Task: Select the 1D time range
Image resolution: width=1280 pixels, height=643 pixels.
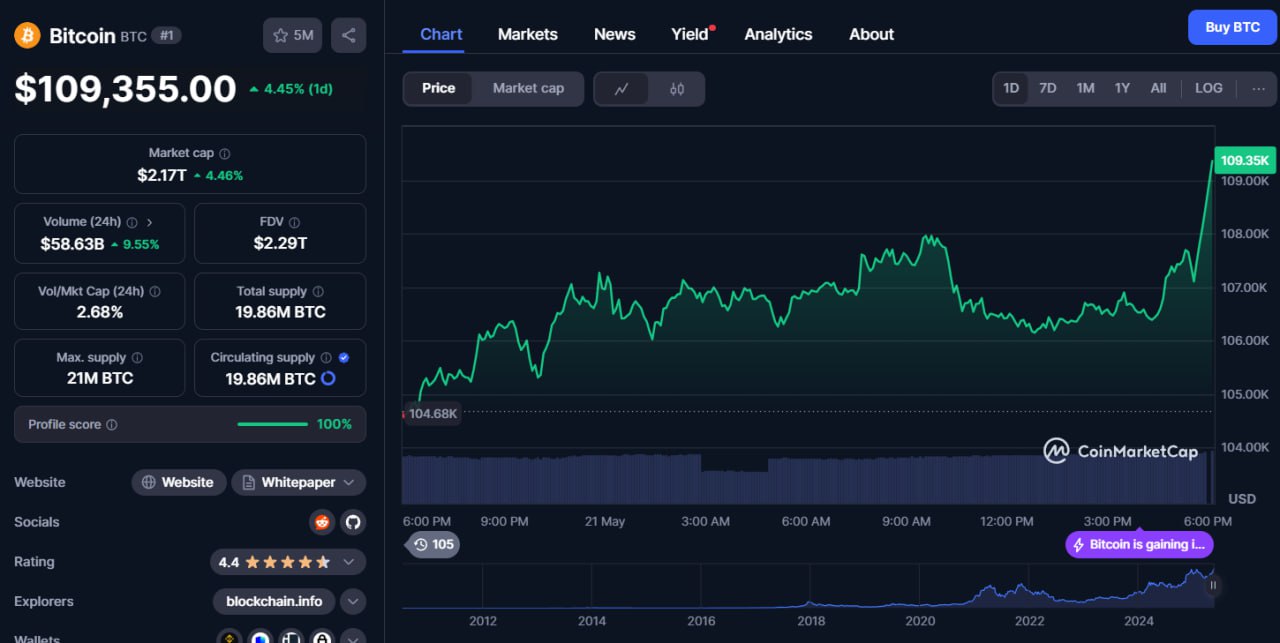Action: pyautogui.click(x=1011, y=88)
